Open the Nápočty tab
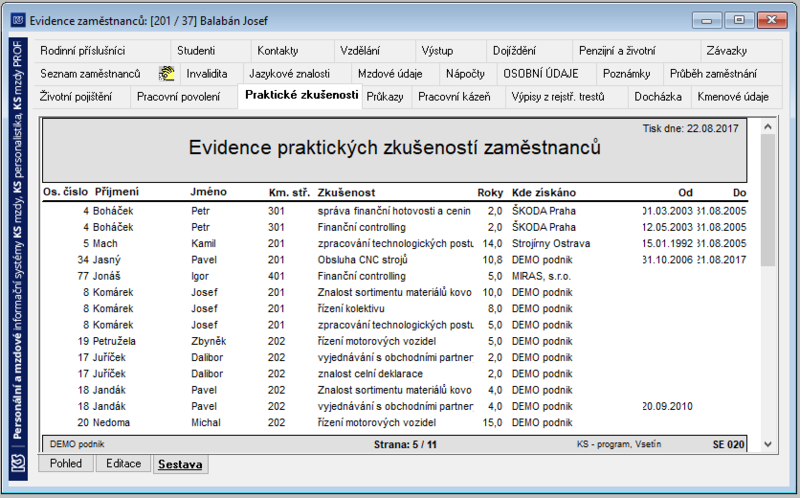 coord(468,74)
